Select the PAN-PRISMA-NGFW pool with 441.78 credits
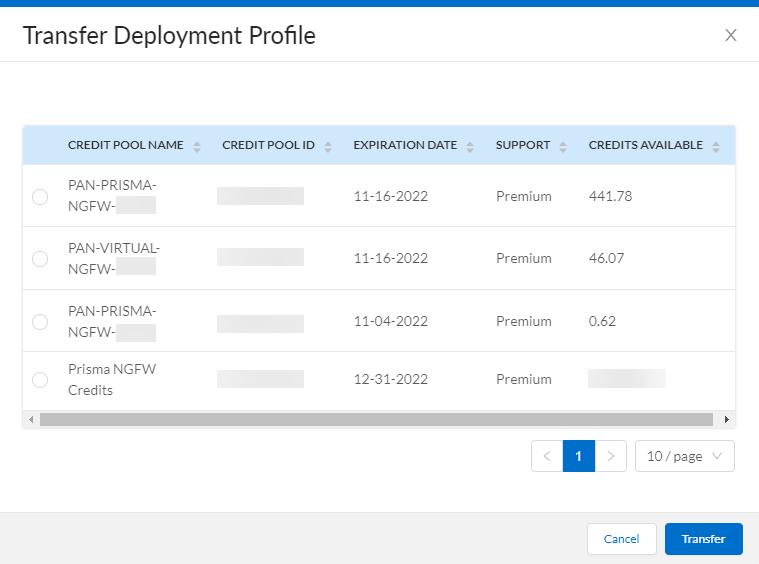759x564 pixels. coord(40,197)
